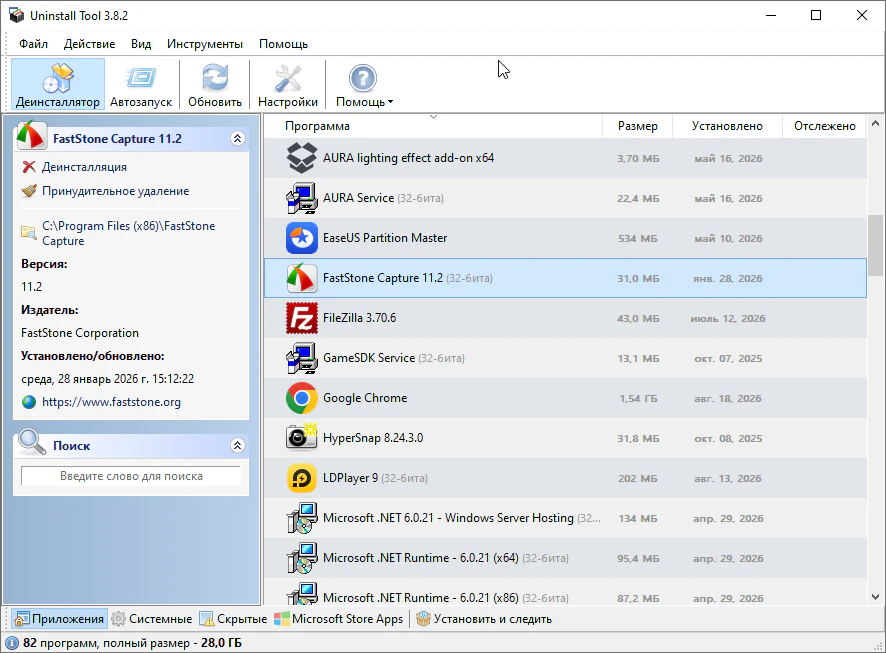Collapse the FastStone Capture 11.2 details panel

click(x=238, y=138)
